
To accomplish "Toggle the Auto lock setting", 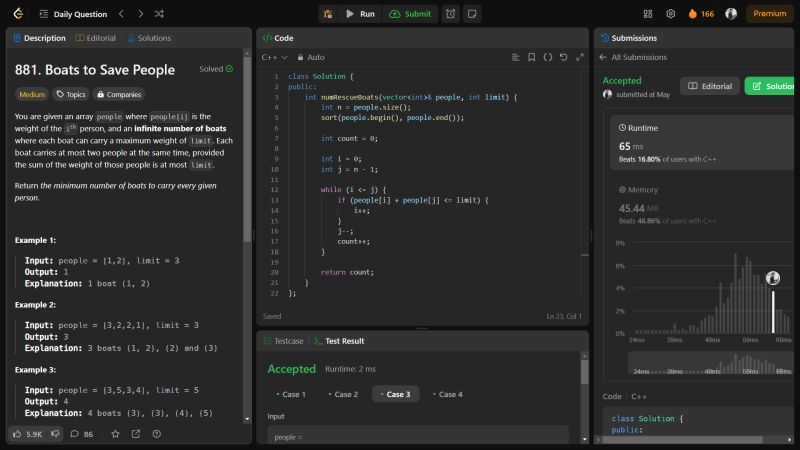I will pos(311,57).
